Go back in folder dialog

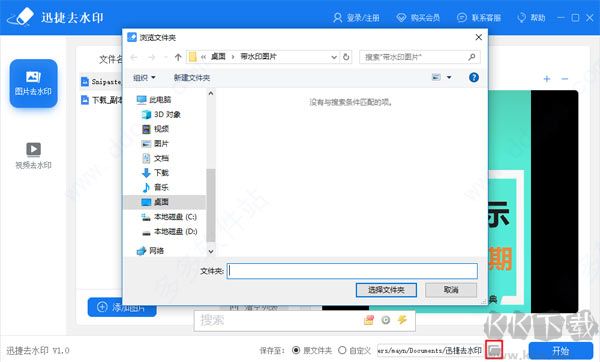pos(134,57)
